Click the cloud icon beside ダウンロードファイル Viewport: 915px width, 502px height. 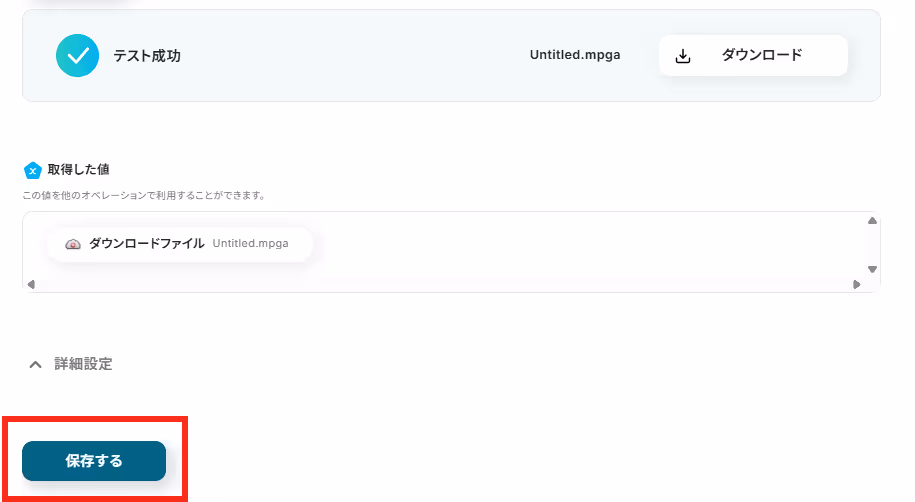[73, 244]
